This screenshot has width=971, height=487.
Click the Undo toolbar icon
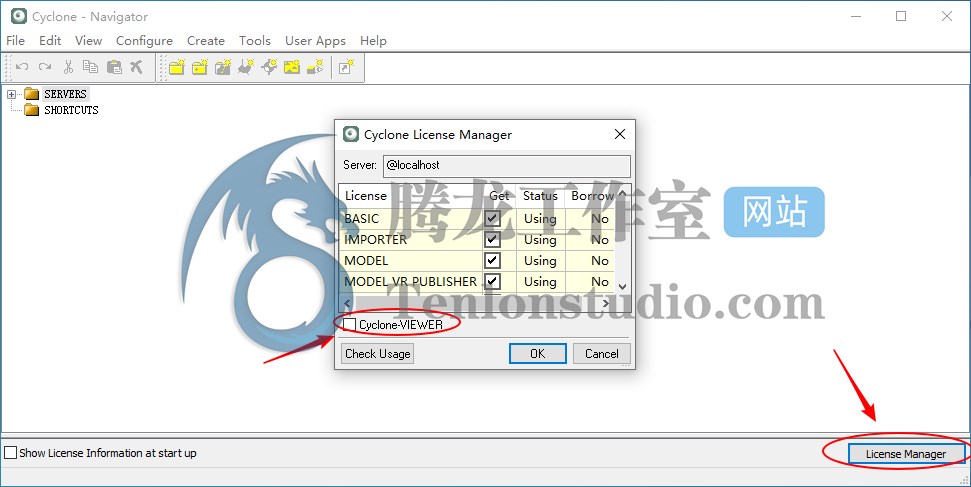[x=22, y=67]
